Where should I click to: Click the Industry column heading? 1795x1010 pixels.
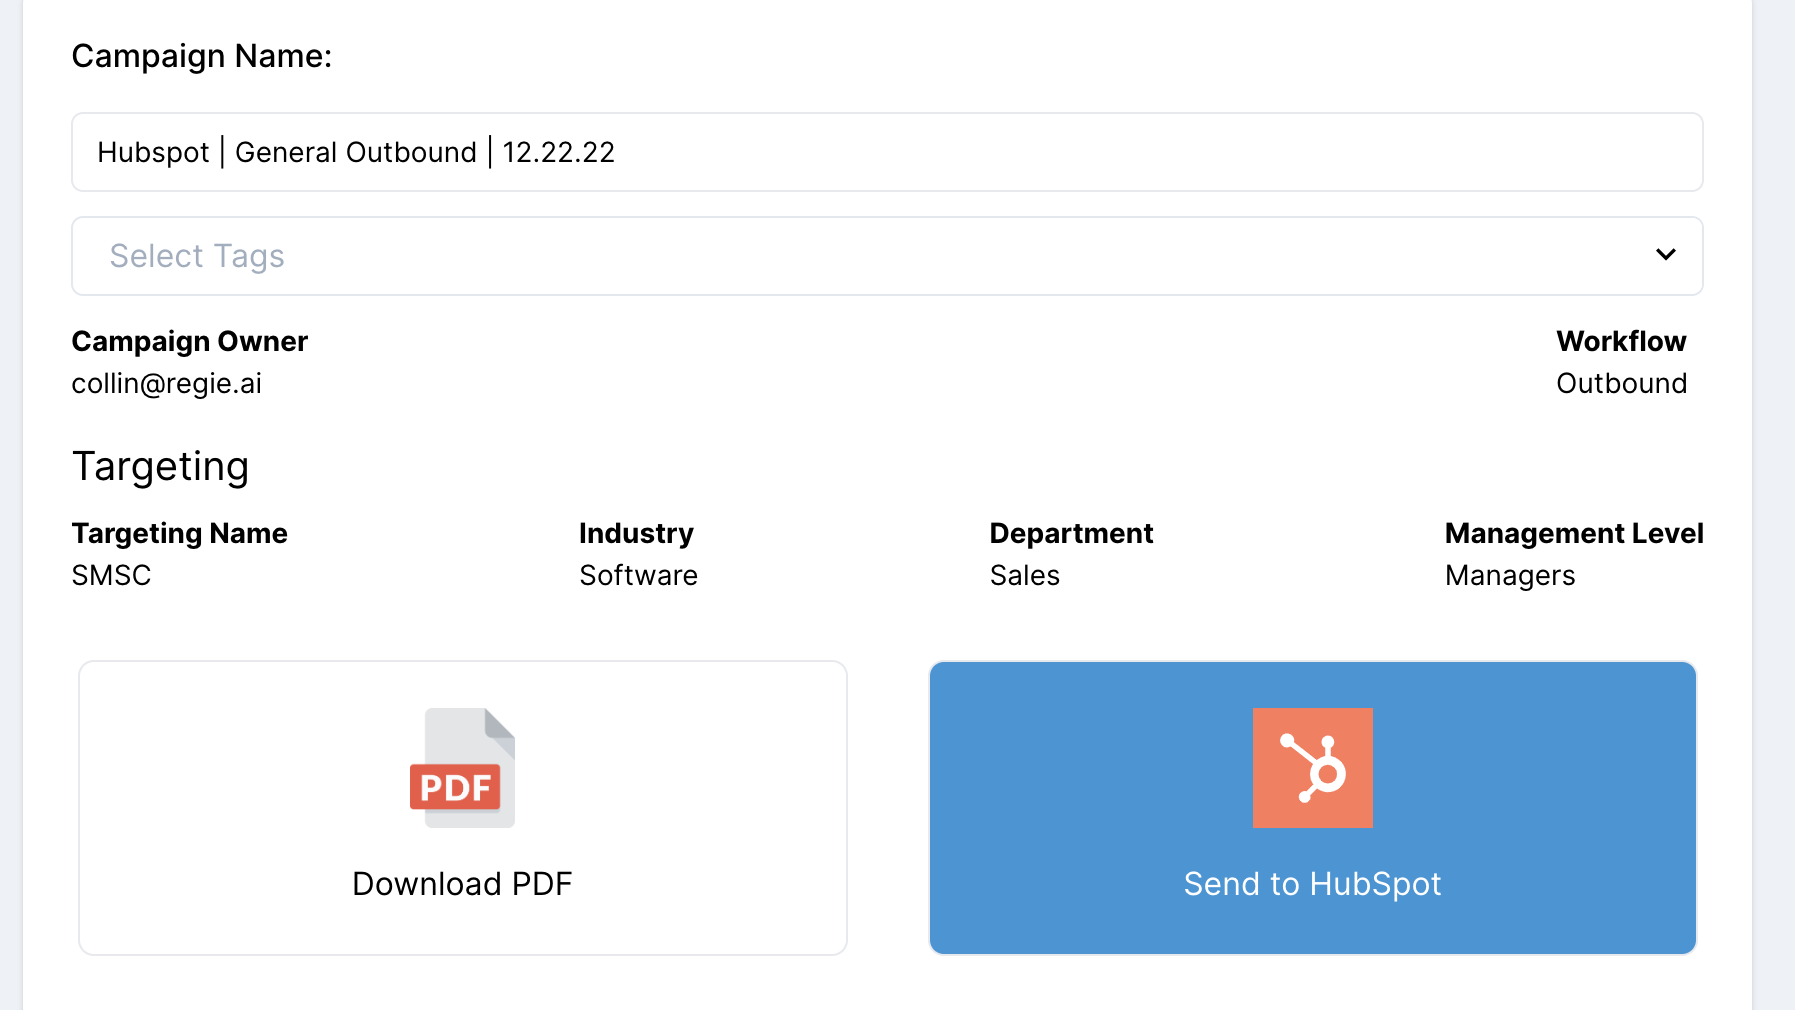pyautogui.click(x=636, y=534)
